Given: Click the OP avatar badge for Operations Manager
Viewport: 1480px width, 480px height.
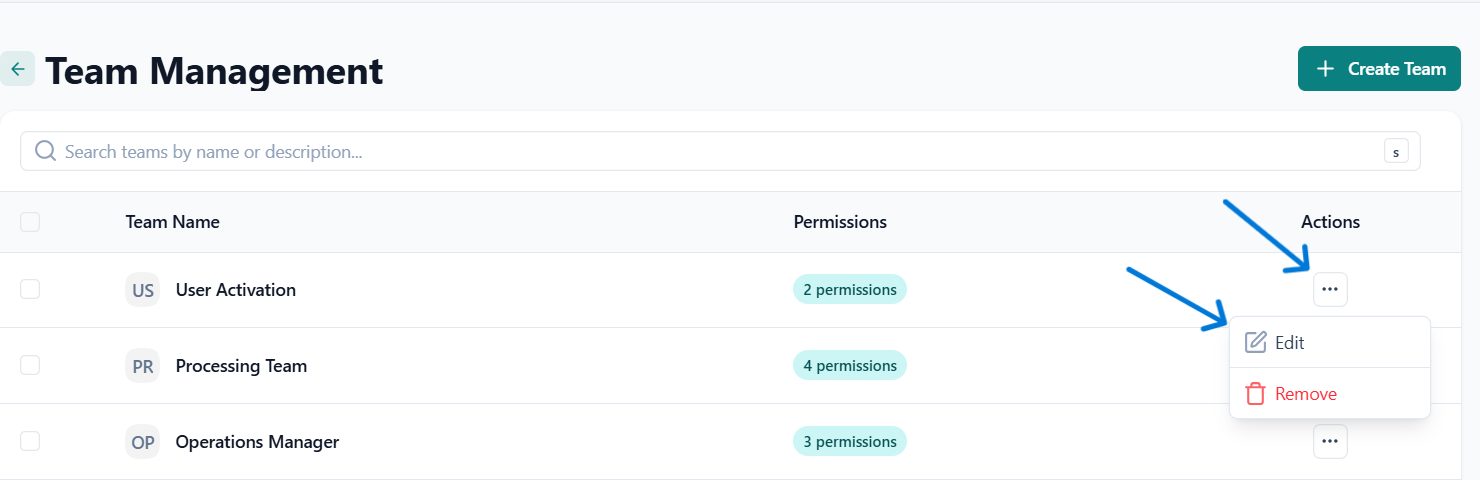Looking at the screenshot, I should tap(143, 442).
